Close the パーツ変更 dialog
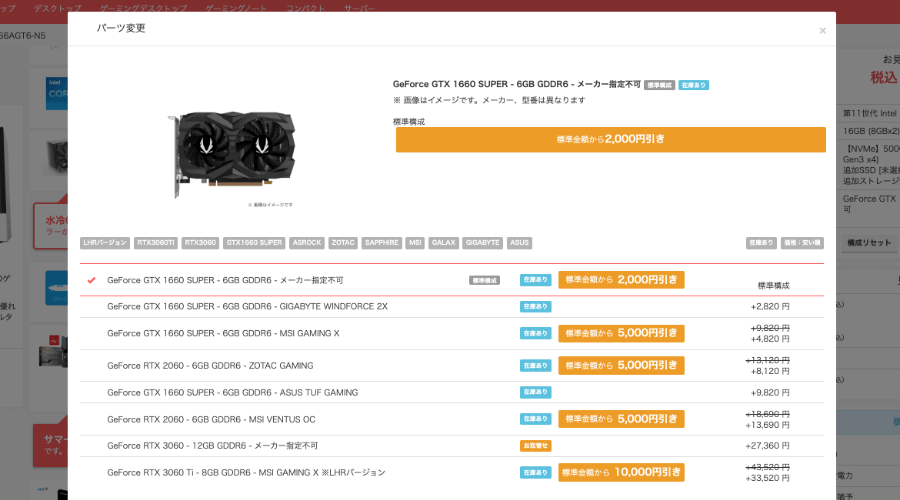900x500 pixels. click(822, 30)
